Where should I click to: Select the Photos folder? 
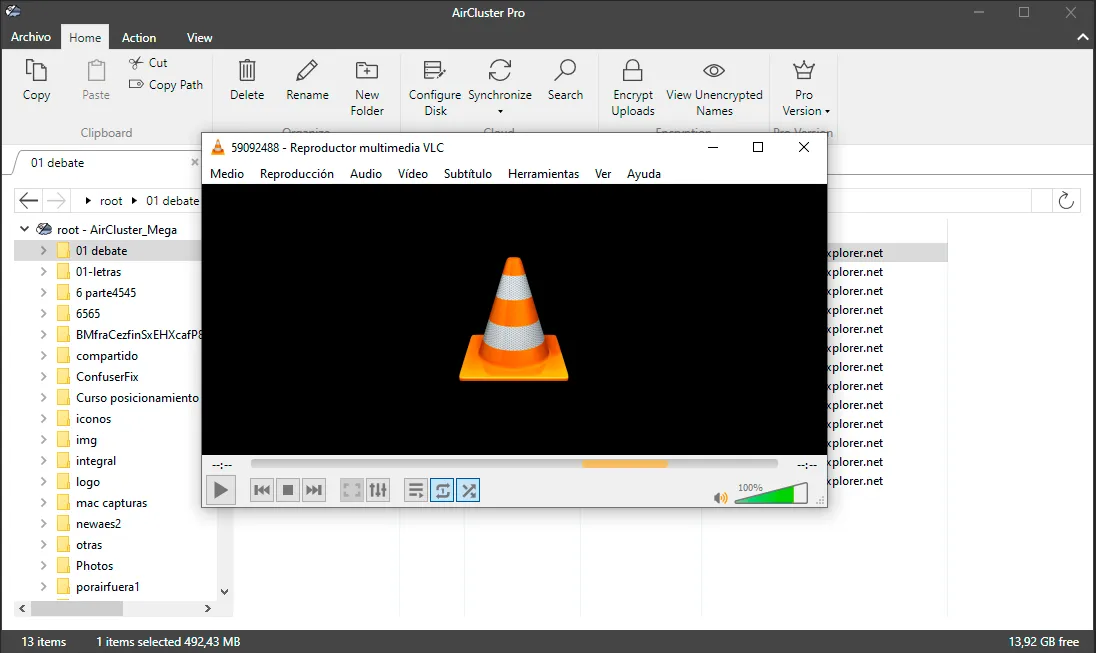[x=94, y=566]
